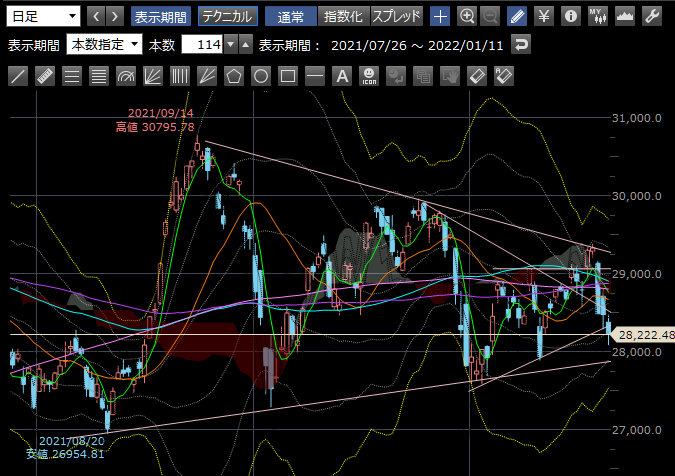This screenshot has width=675, height=476.
Task: Open the 日足 timeframe dropdown
Action: tap(42, 16)
